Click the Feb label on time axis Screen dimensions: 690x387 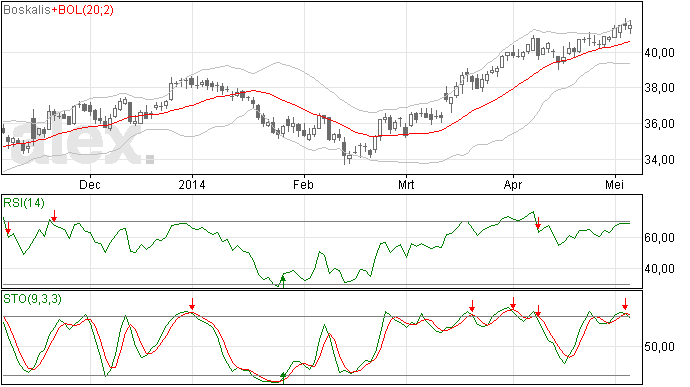(303, 184)
